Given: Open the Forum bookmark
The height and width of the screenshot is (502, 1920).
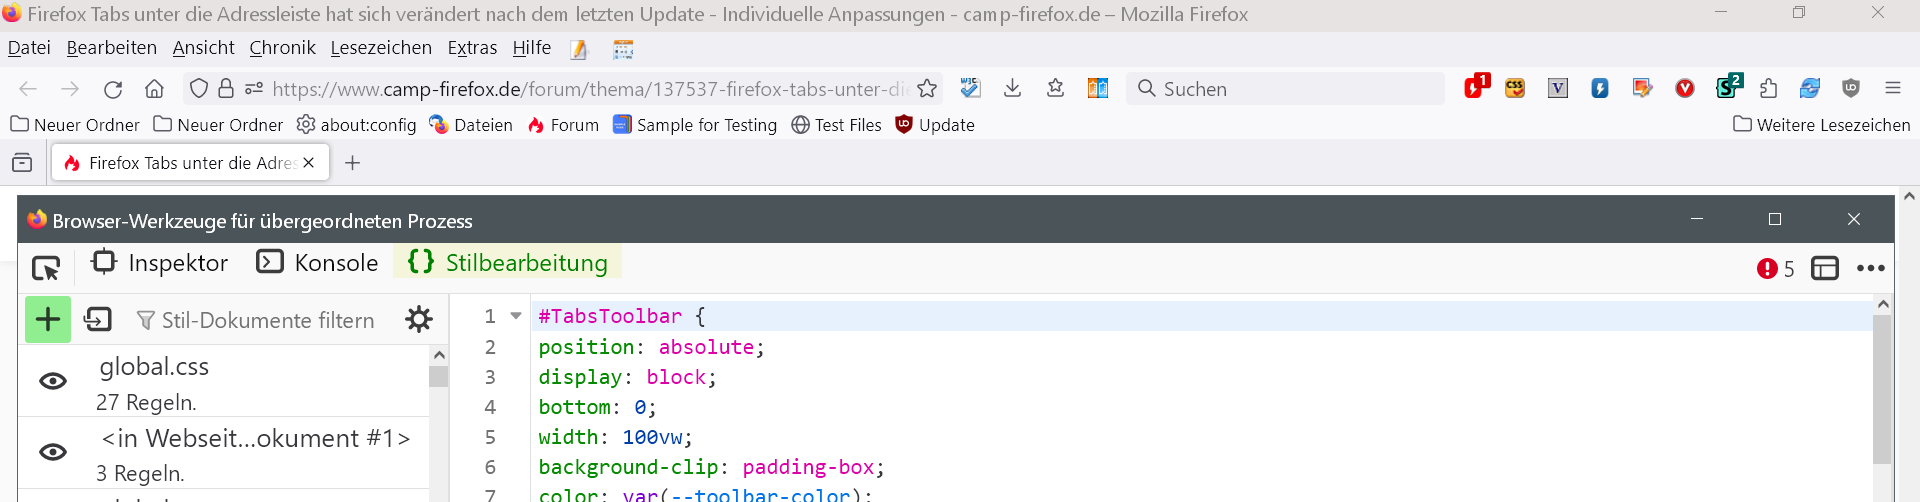Looking at the screenshot, I should coord(563,124).
